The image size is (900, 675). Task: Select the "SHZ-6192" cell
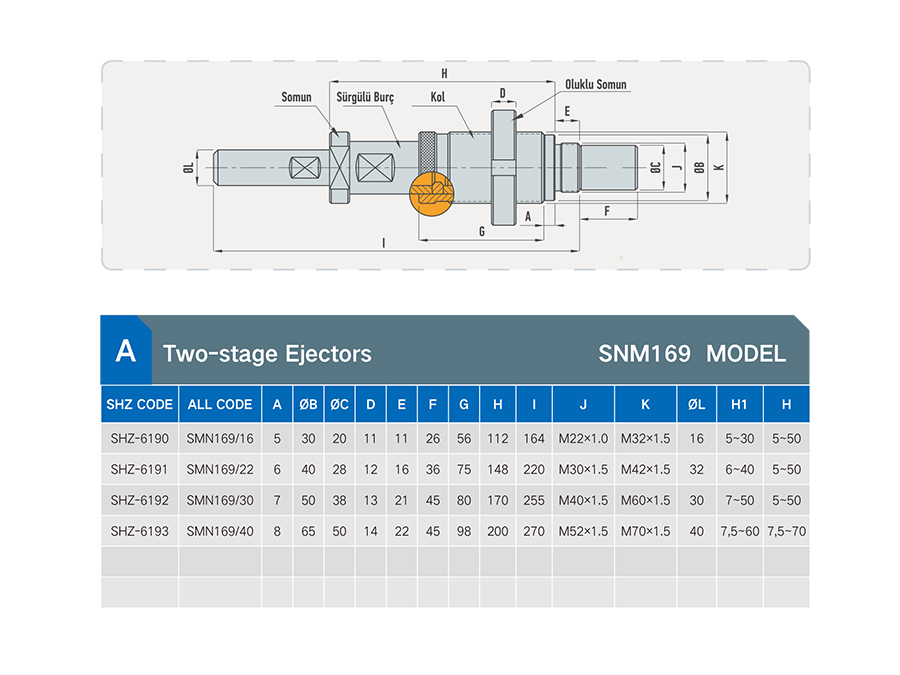click(139, 501)
